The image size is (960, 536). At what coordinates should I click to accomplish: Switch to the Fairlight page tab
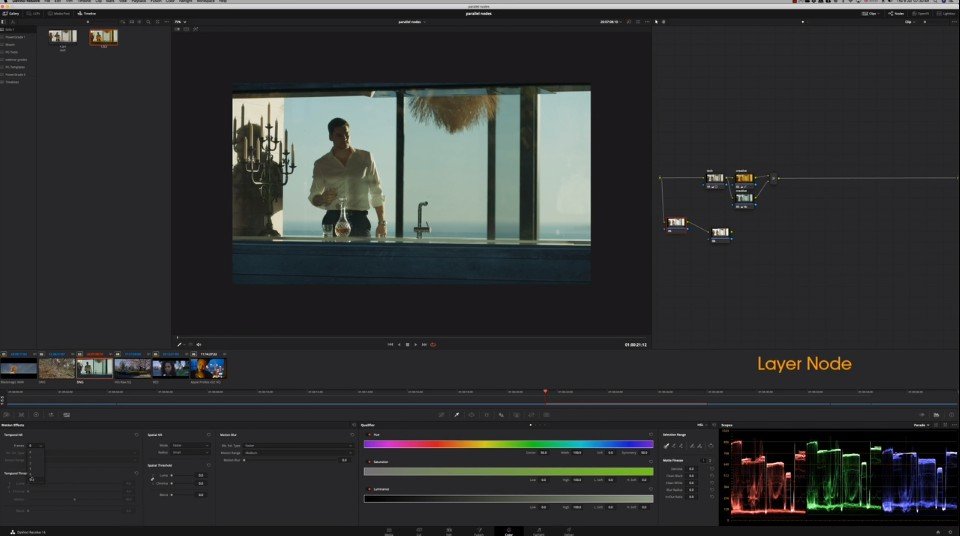[x=539, y=531]
